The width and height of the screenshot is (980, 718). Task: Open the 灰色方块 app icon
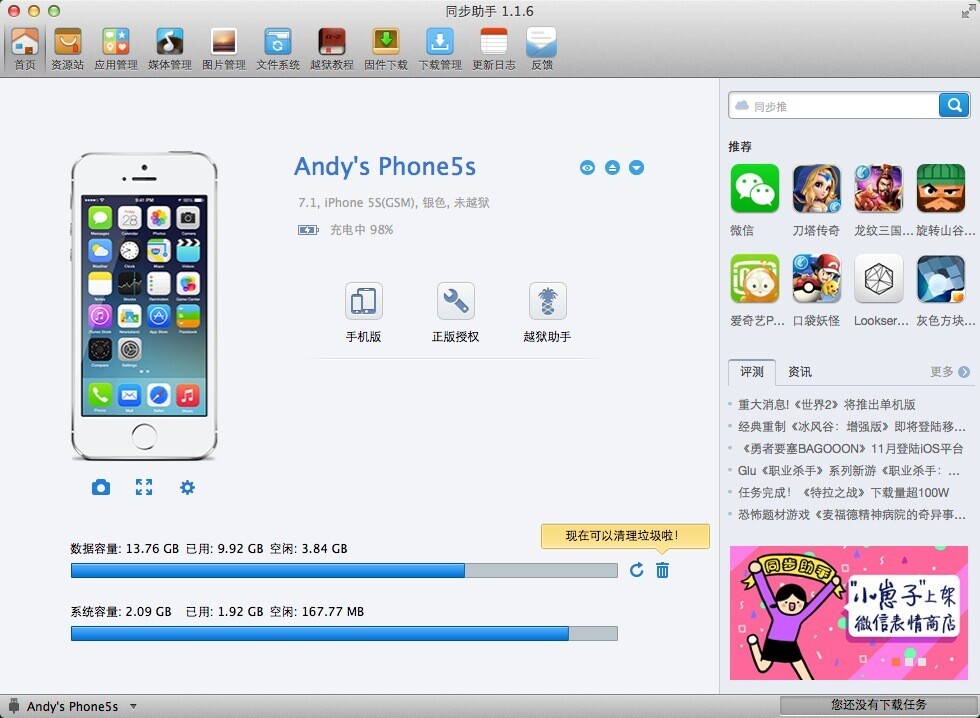[x=941, y=279]
